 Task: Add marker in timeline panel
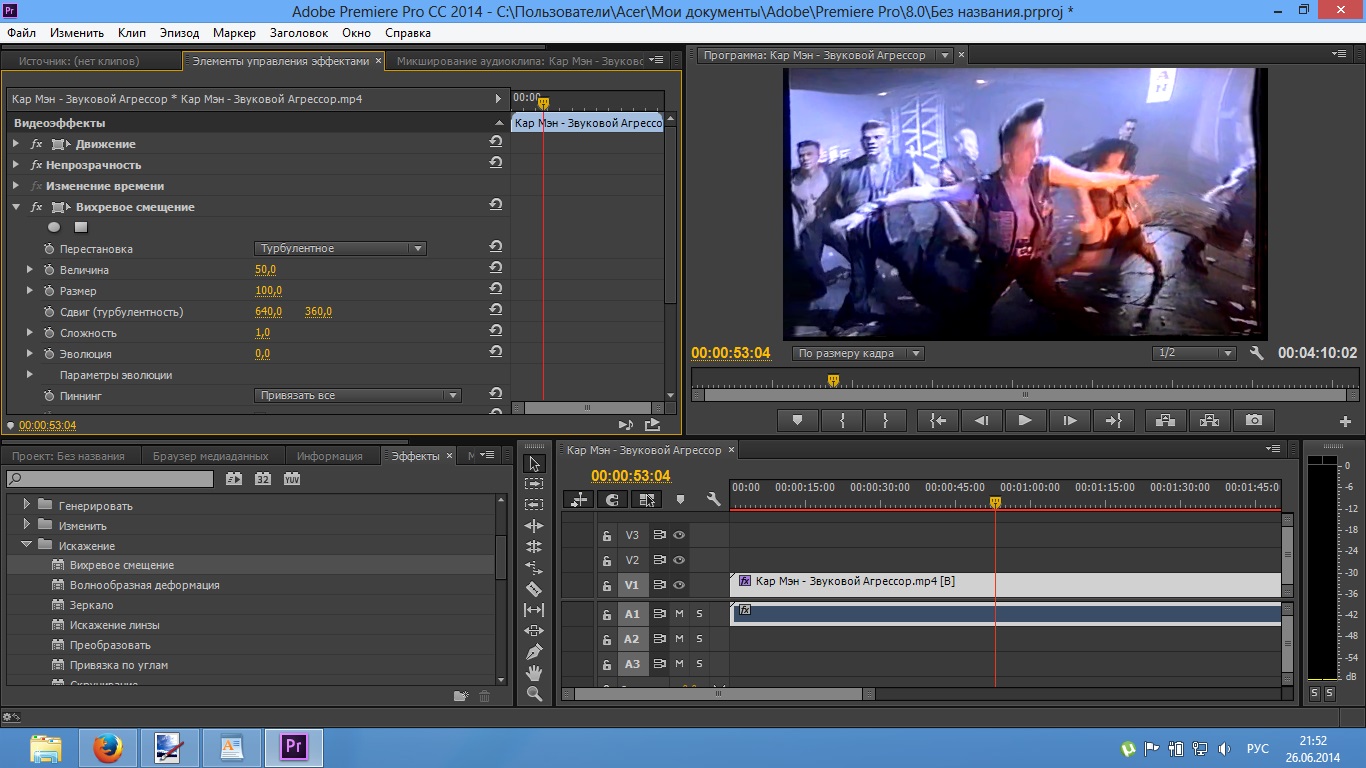pos(681,499)
